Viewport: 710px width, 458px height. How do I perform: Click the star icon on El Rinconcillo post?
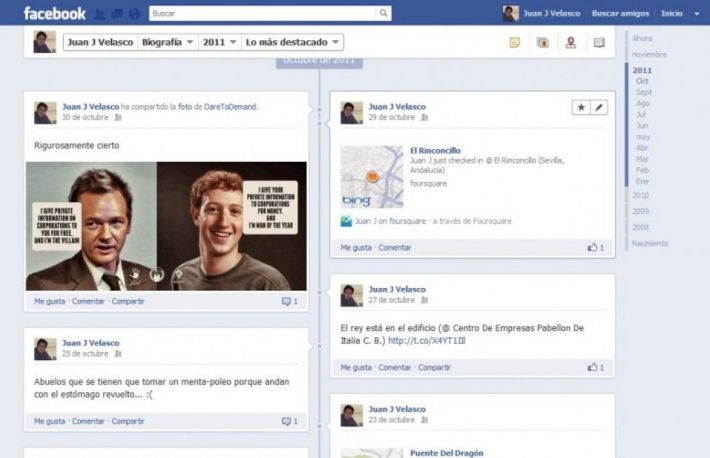tap(581, 107)
